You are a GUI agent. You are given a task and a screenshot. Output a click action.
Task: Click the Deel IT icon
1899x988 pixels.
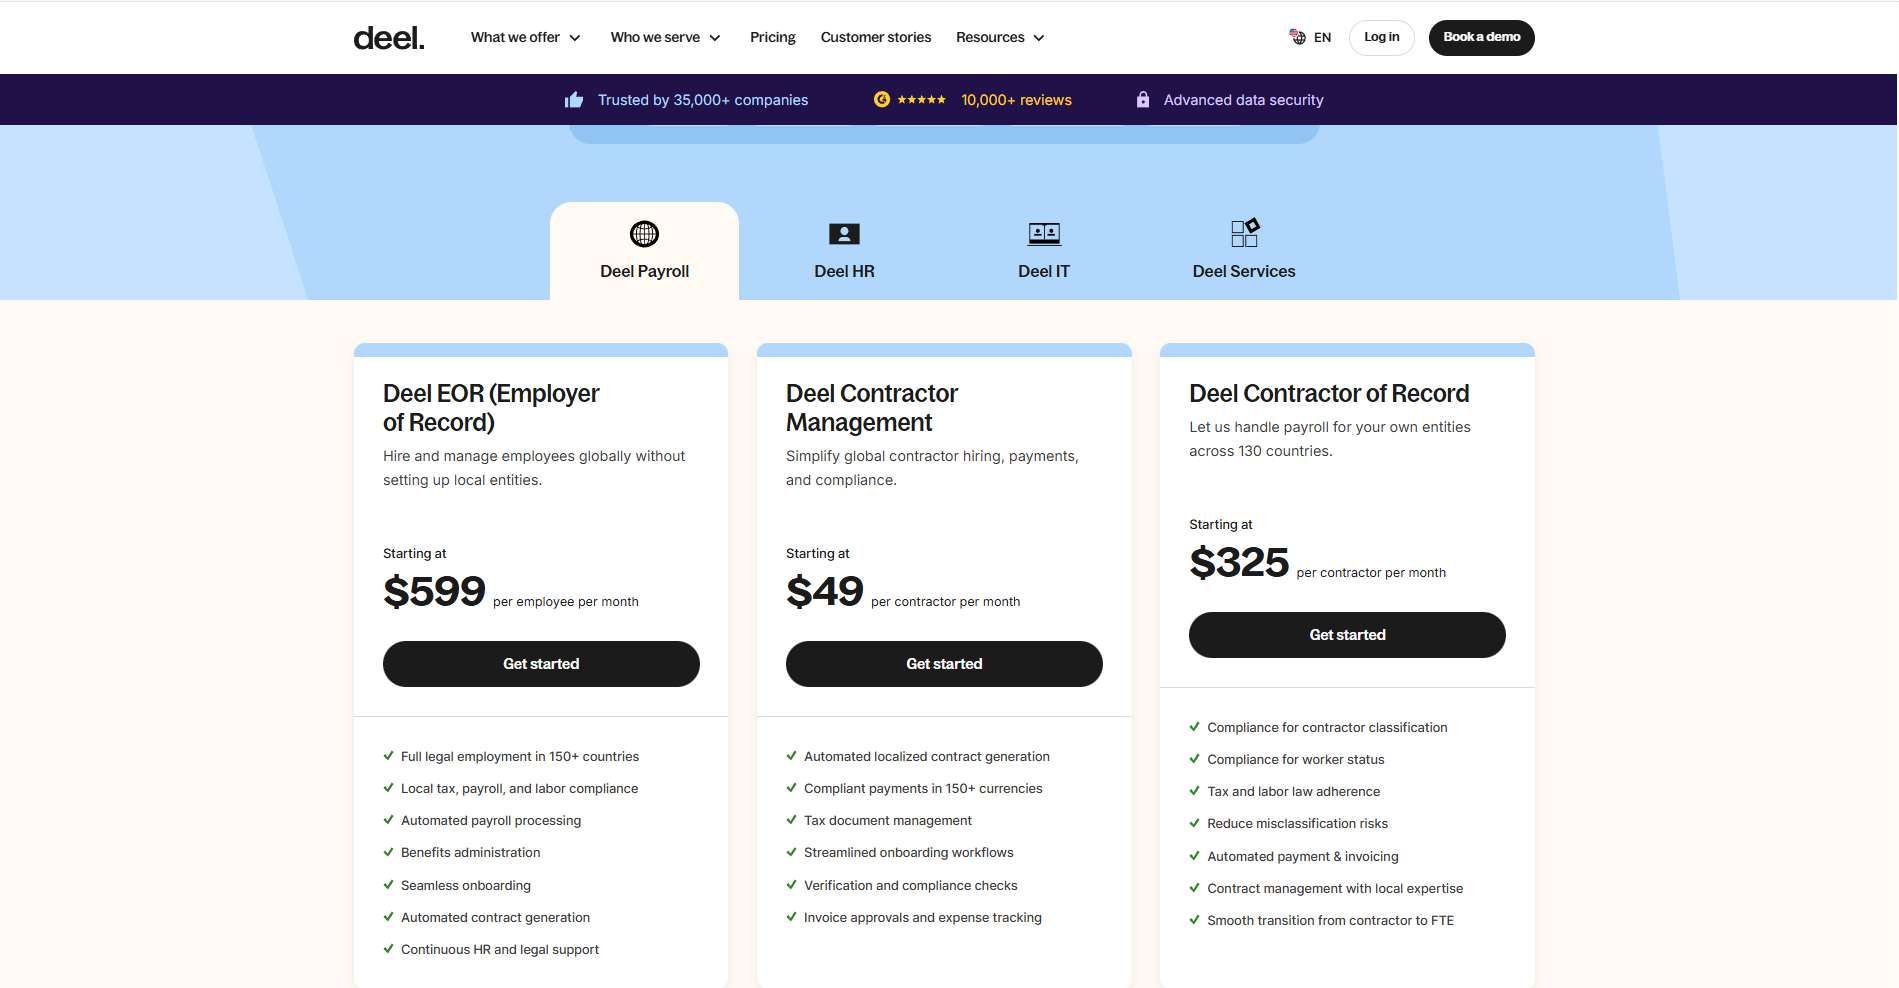tap(1044, 233)
